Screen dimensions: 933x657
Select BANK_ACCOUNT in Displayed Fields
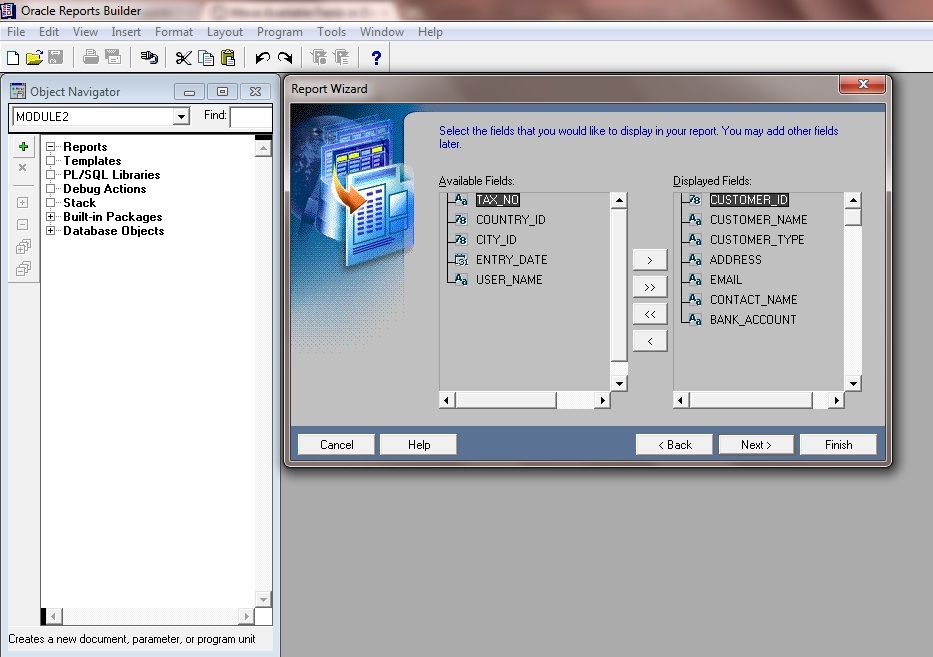(753, 320)
